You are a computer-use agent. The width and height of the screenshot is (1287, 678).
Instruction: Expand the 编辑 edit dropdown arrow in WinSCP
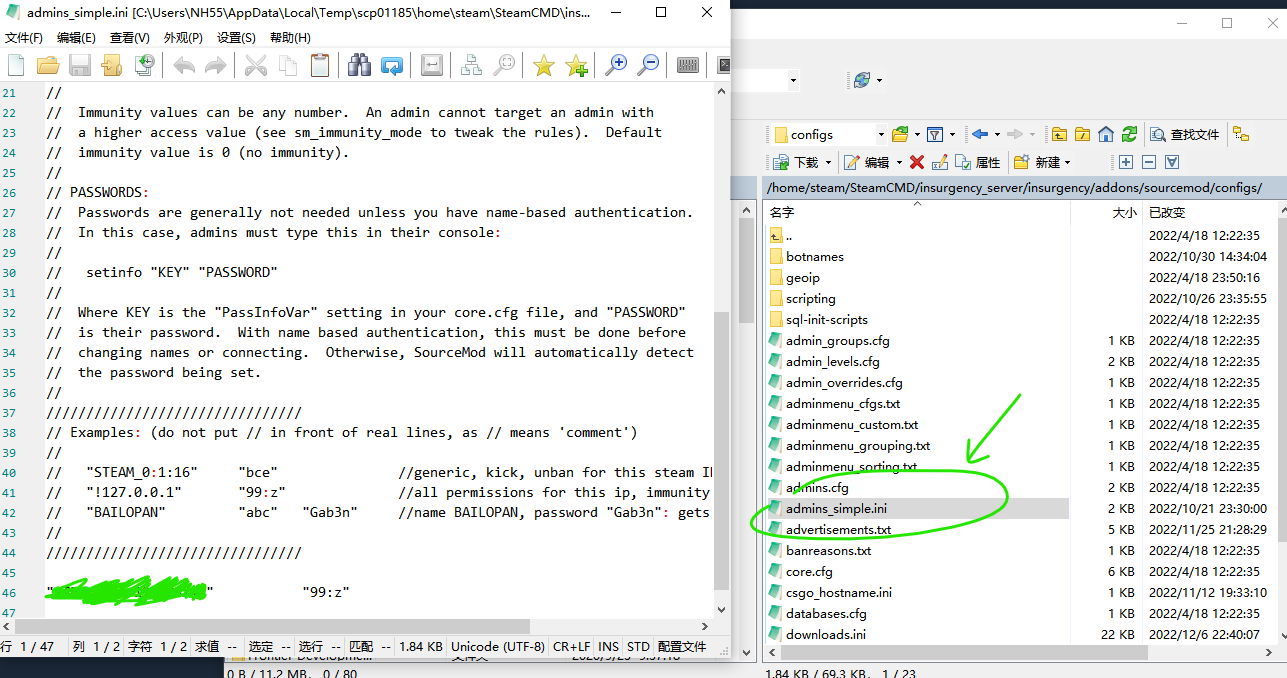click(899, 162)
